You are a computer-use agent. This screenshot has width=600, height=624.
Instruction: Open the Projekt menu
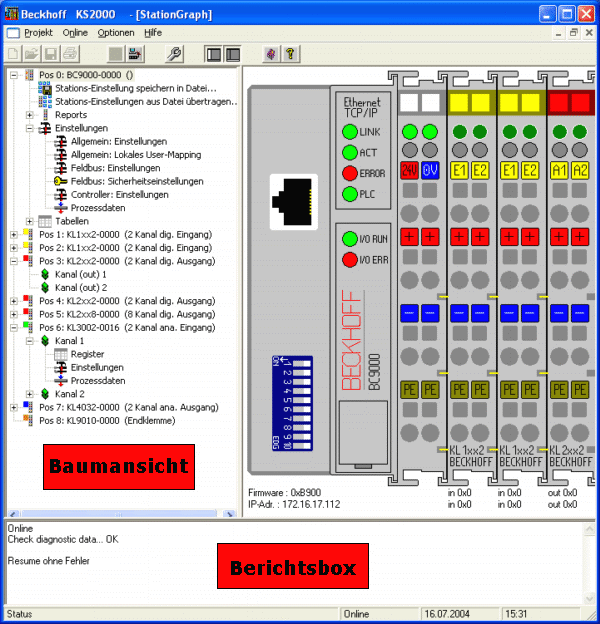(39, 33)
